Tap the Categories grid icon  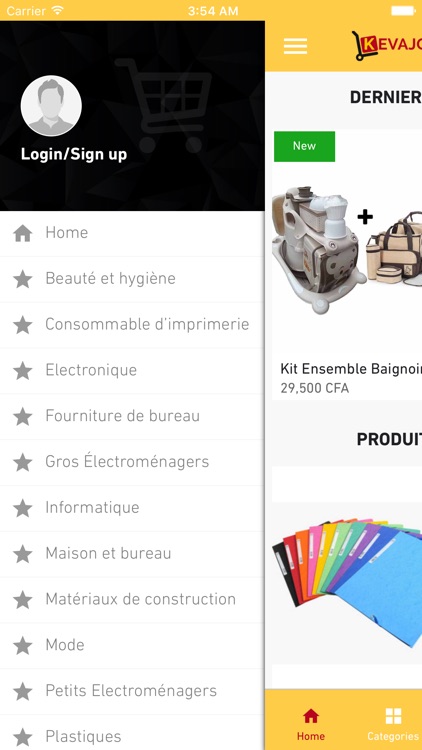393,716
